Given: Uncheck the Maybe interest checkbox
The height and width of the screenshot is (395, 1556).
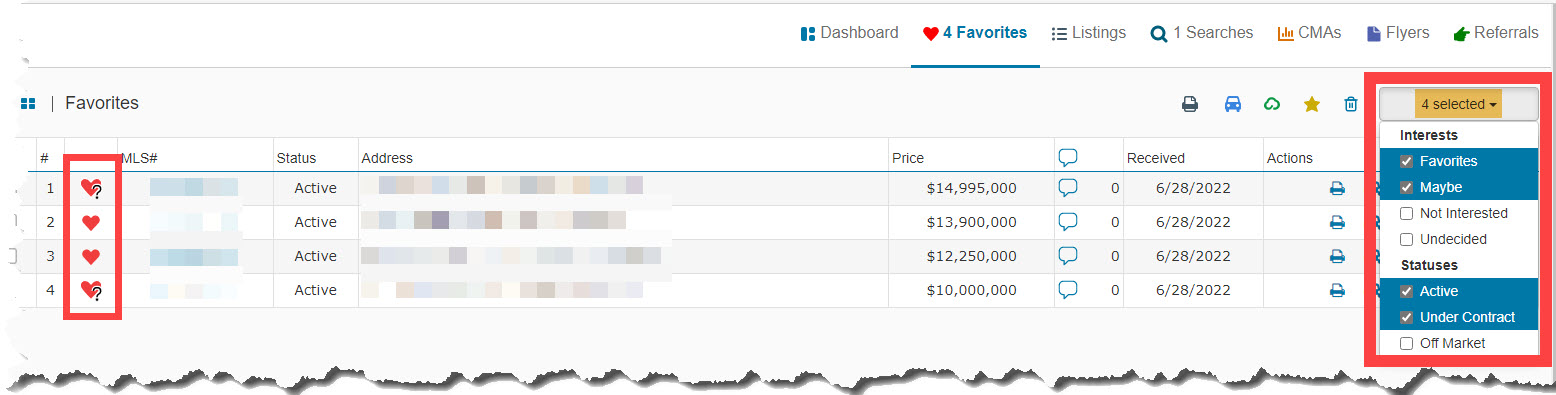Looking at the screenshot, I should coord(1407,187).
